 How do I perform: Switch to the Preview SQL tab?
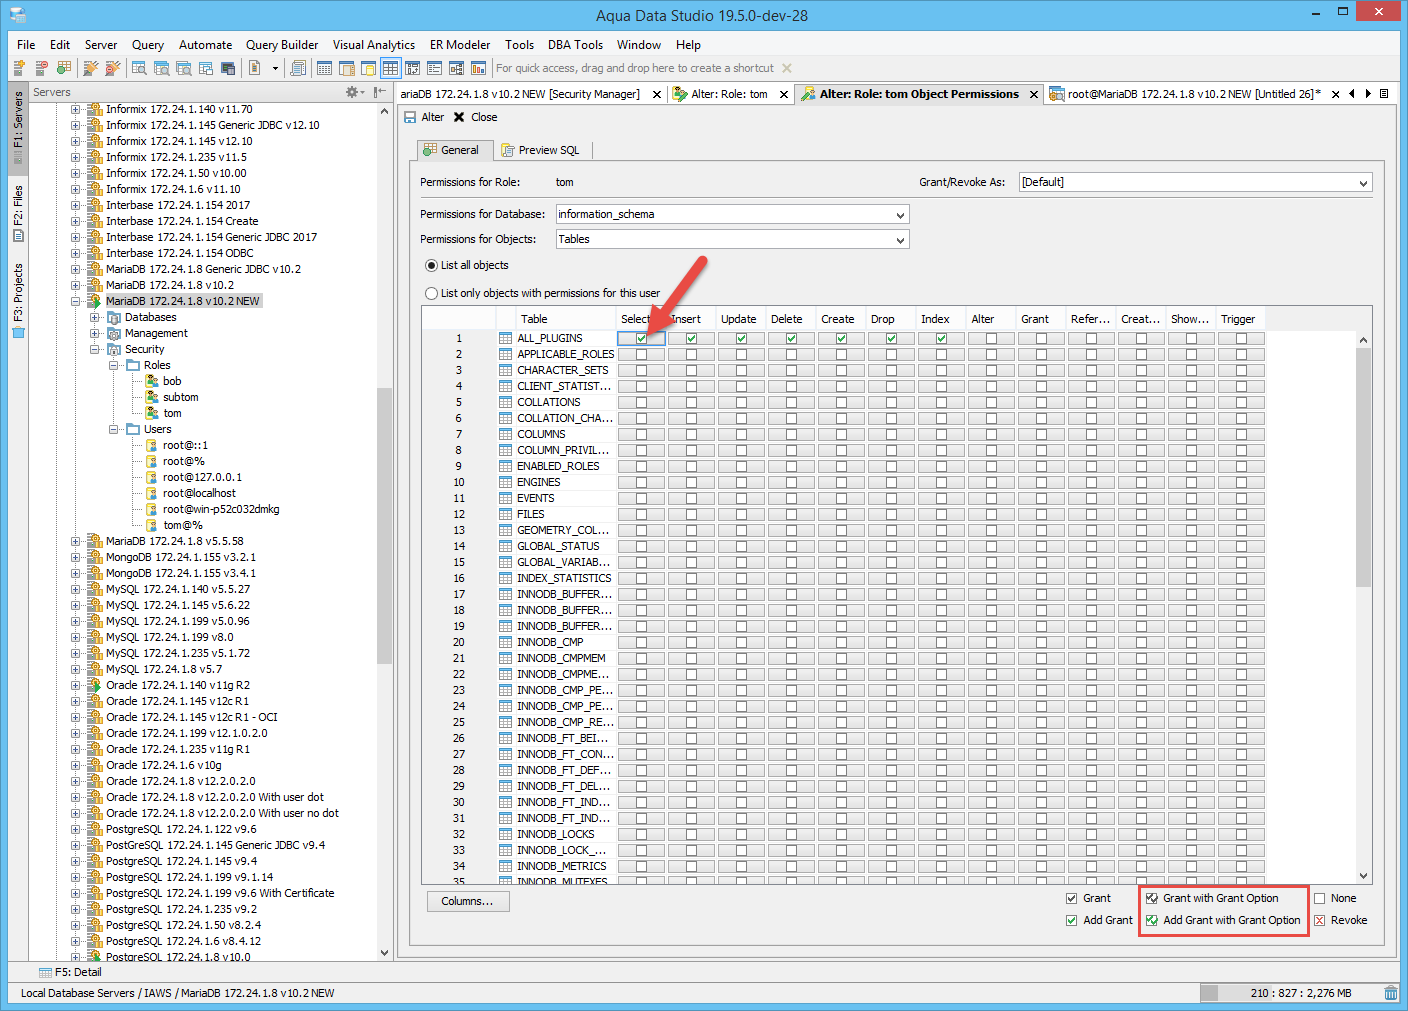click(540, 150)
